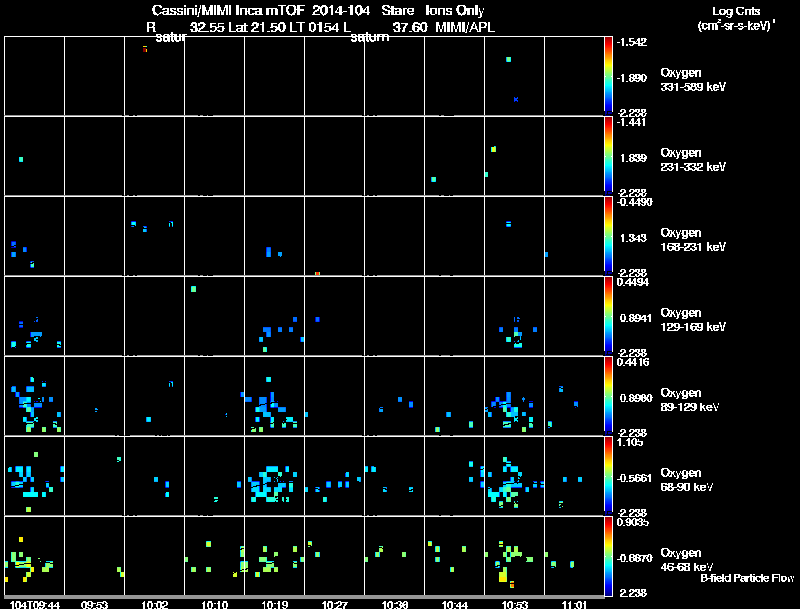Click the color bar beside Oxygen 231-332 keV

tap(608, 156)
